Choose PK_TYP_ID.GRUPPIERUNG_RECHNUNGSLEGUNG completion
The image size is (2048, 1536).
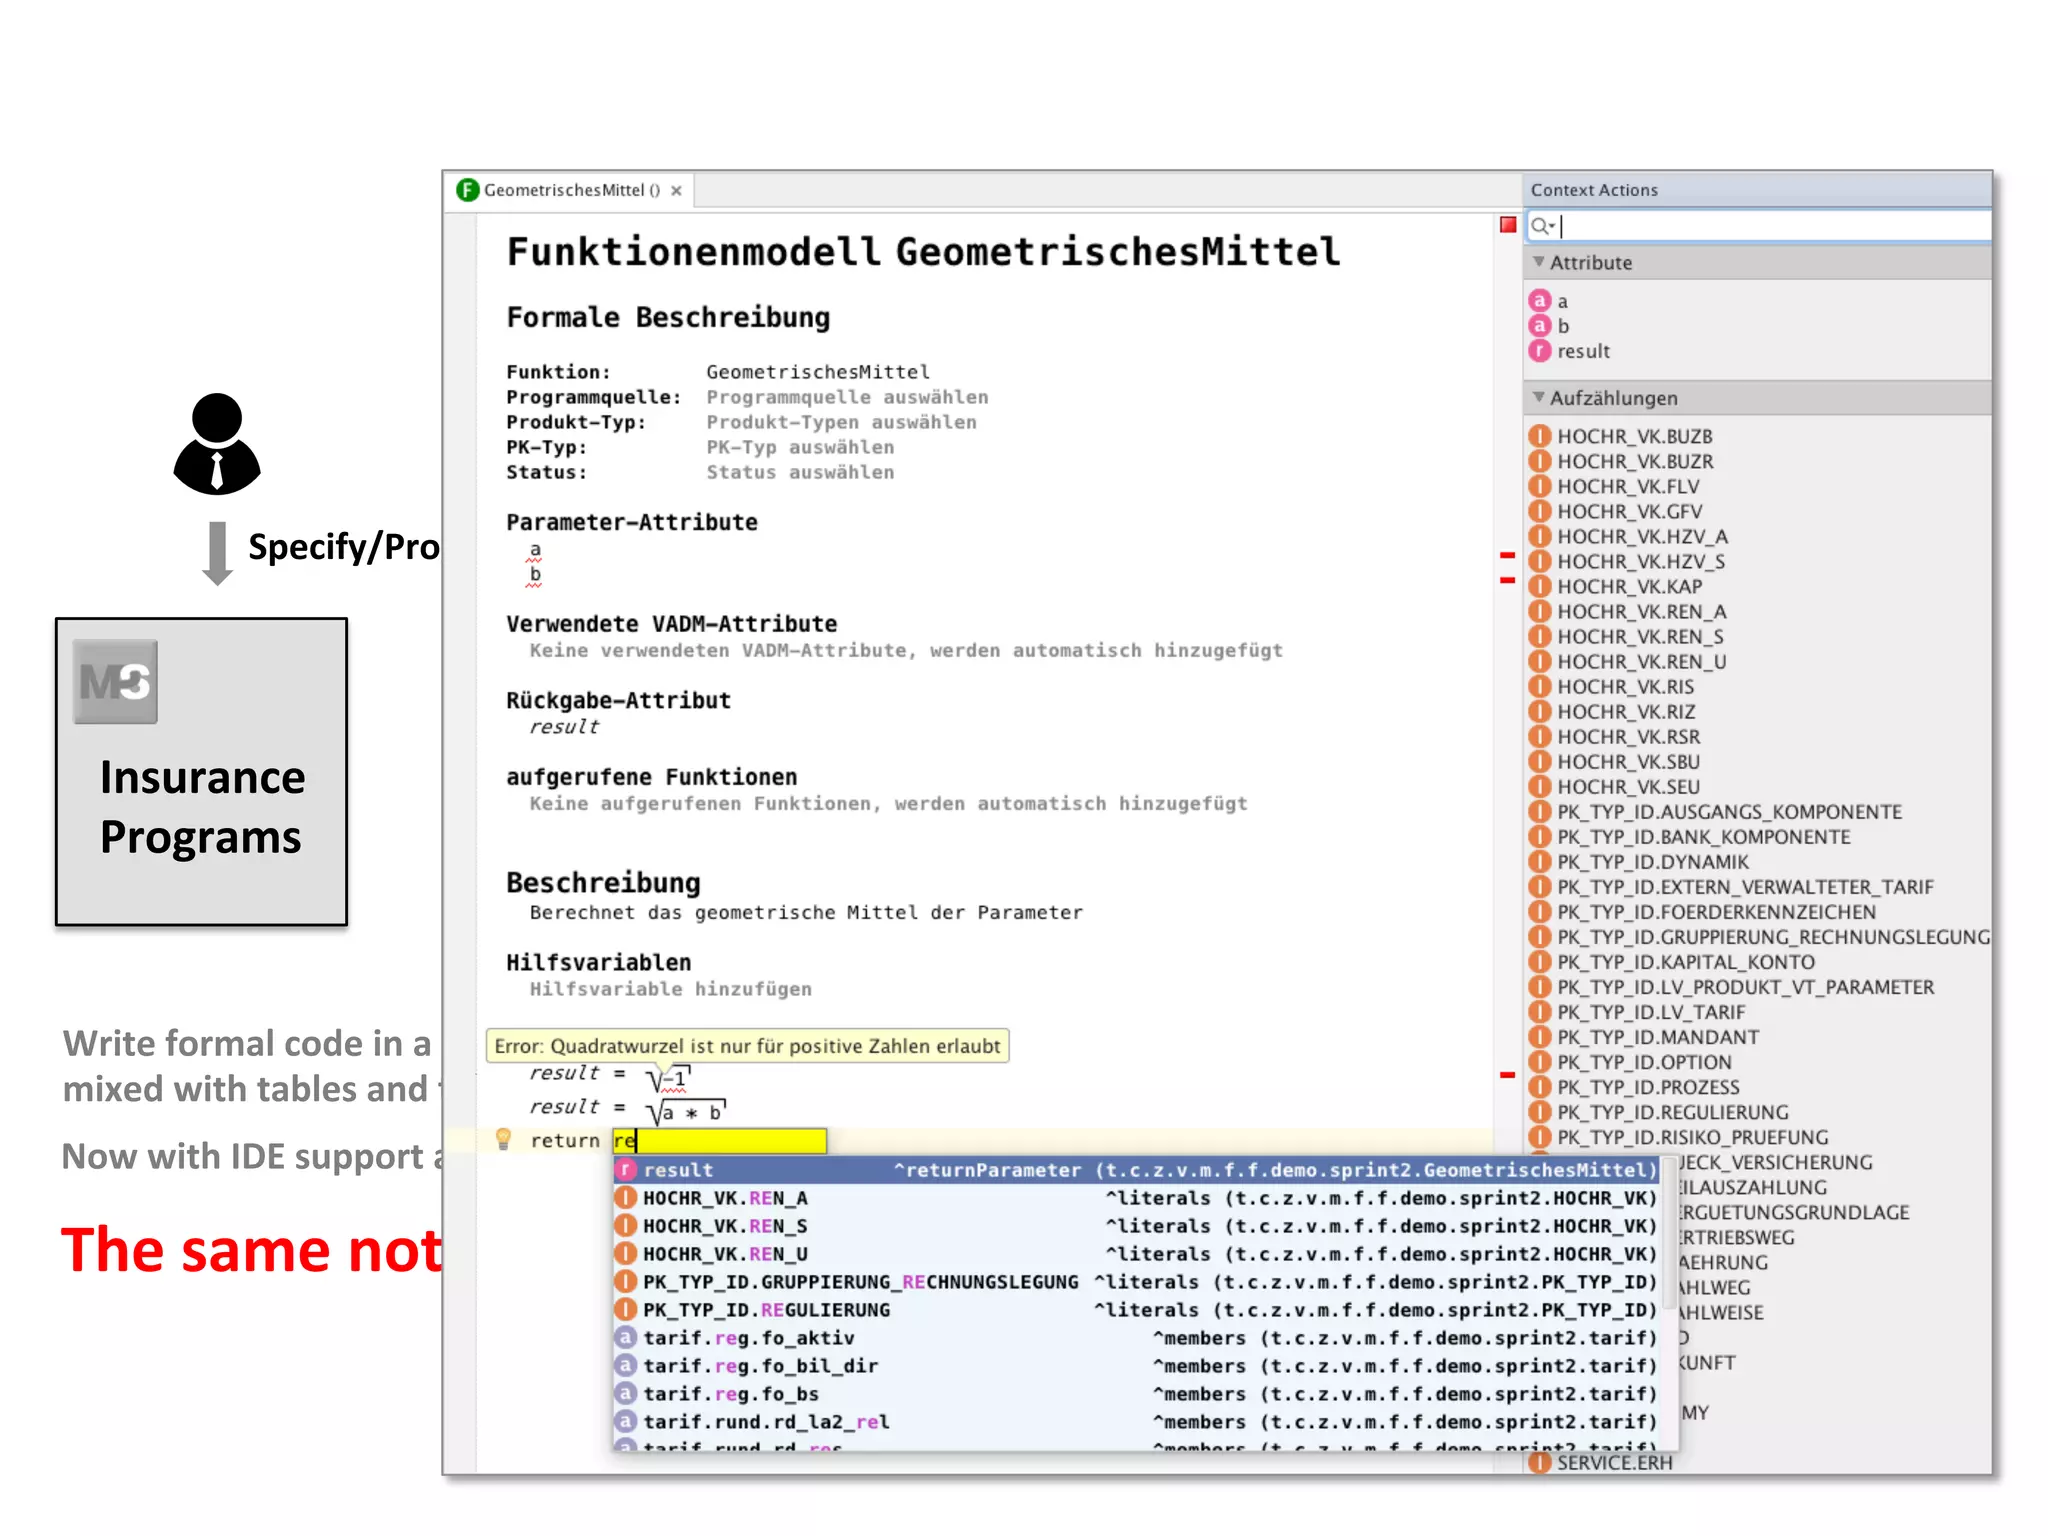click(1136, 1282)
